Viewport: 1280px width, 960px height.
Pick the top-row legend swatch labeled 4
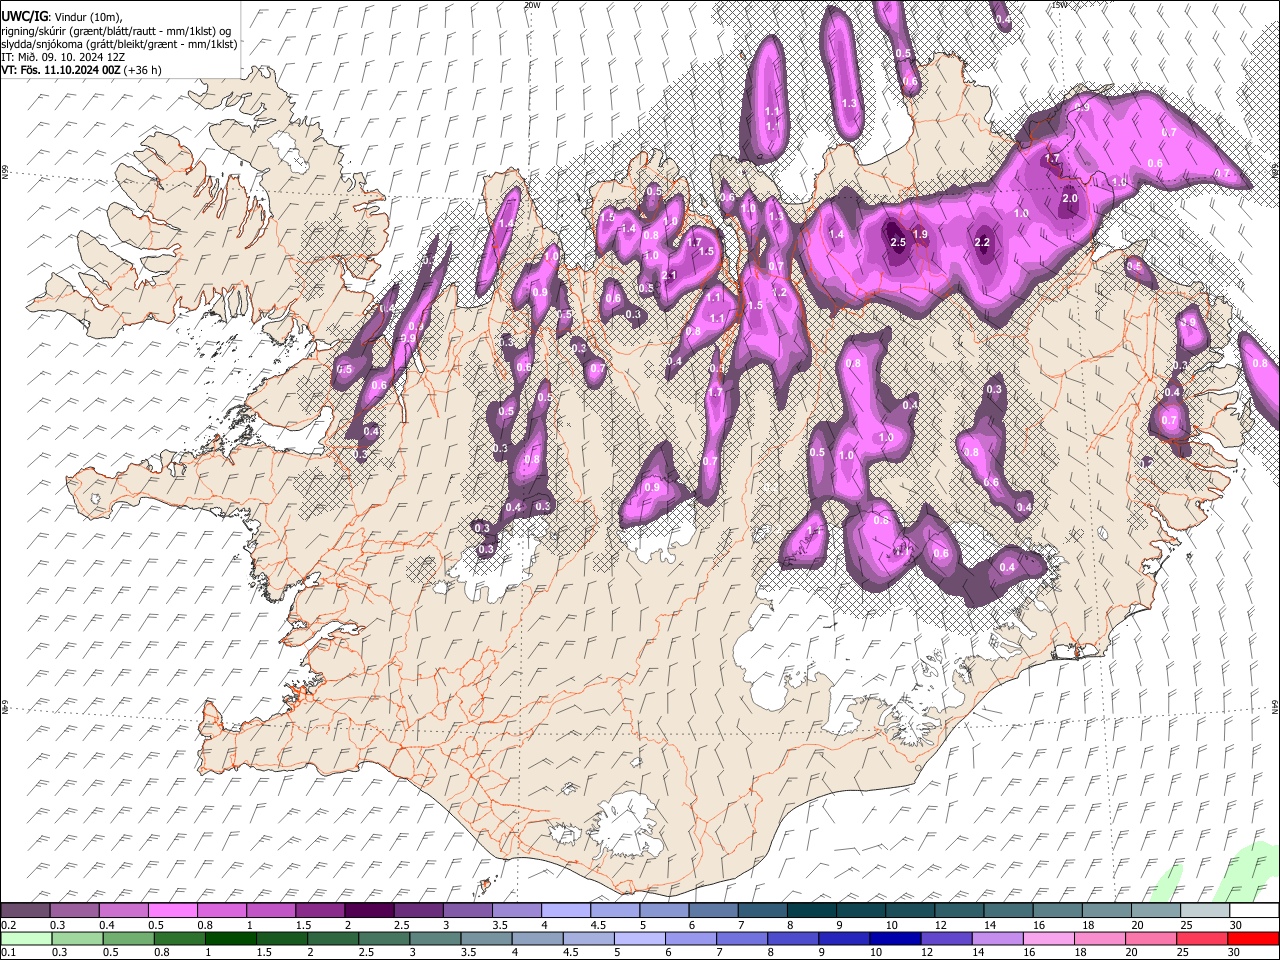coord(566,910)
